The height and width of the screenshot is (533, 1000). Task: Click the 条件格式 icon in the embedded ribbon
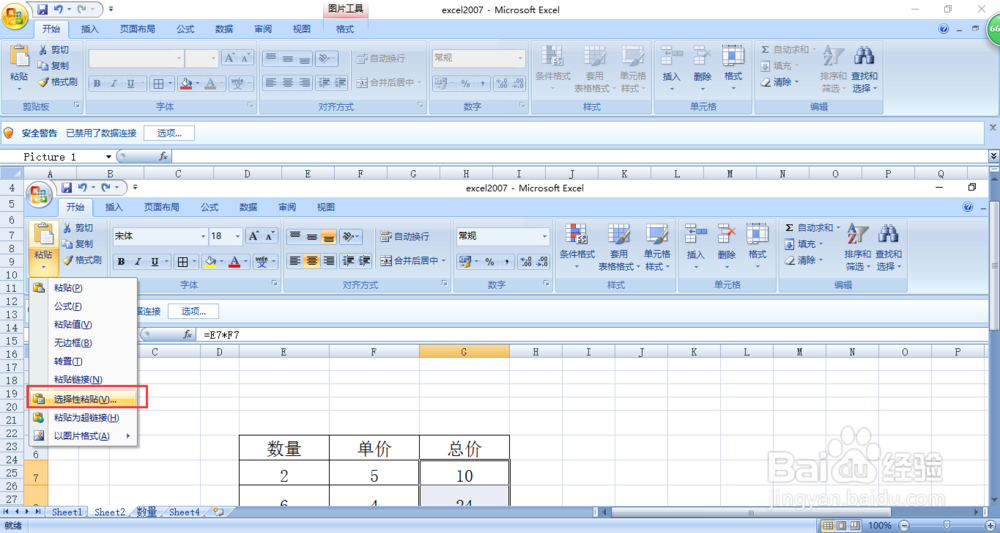577,234
